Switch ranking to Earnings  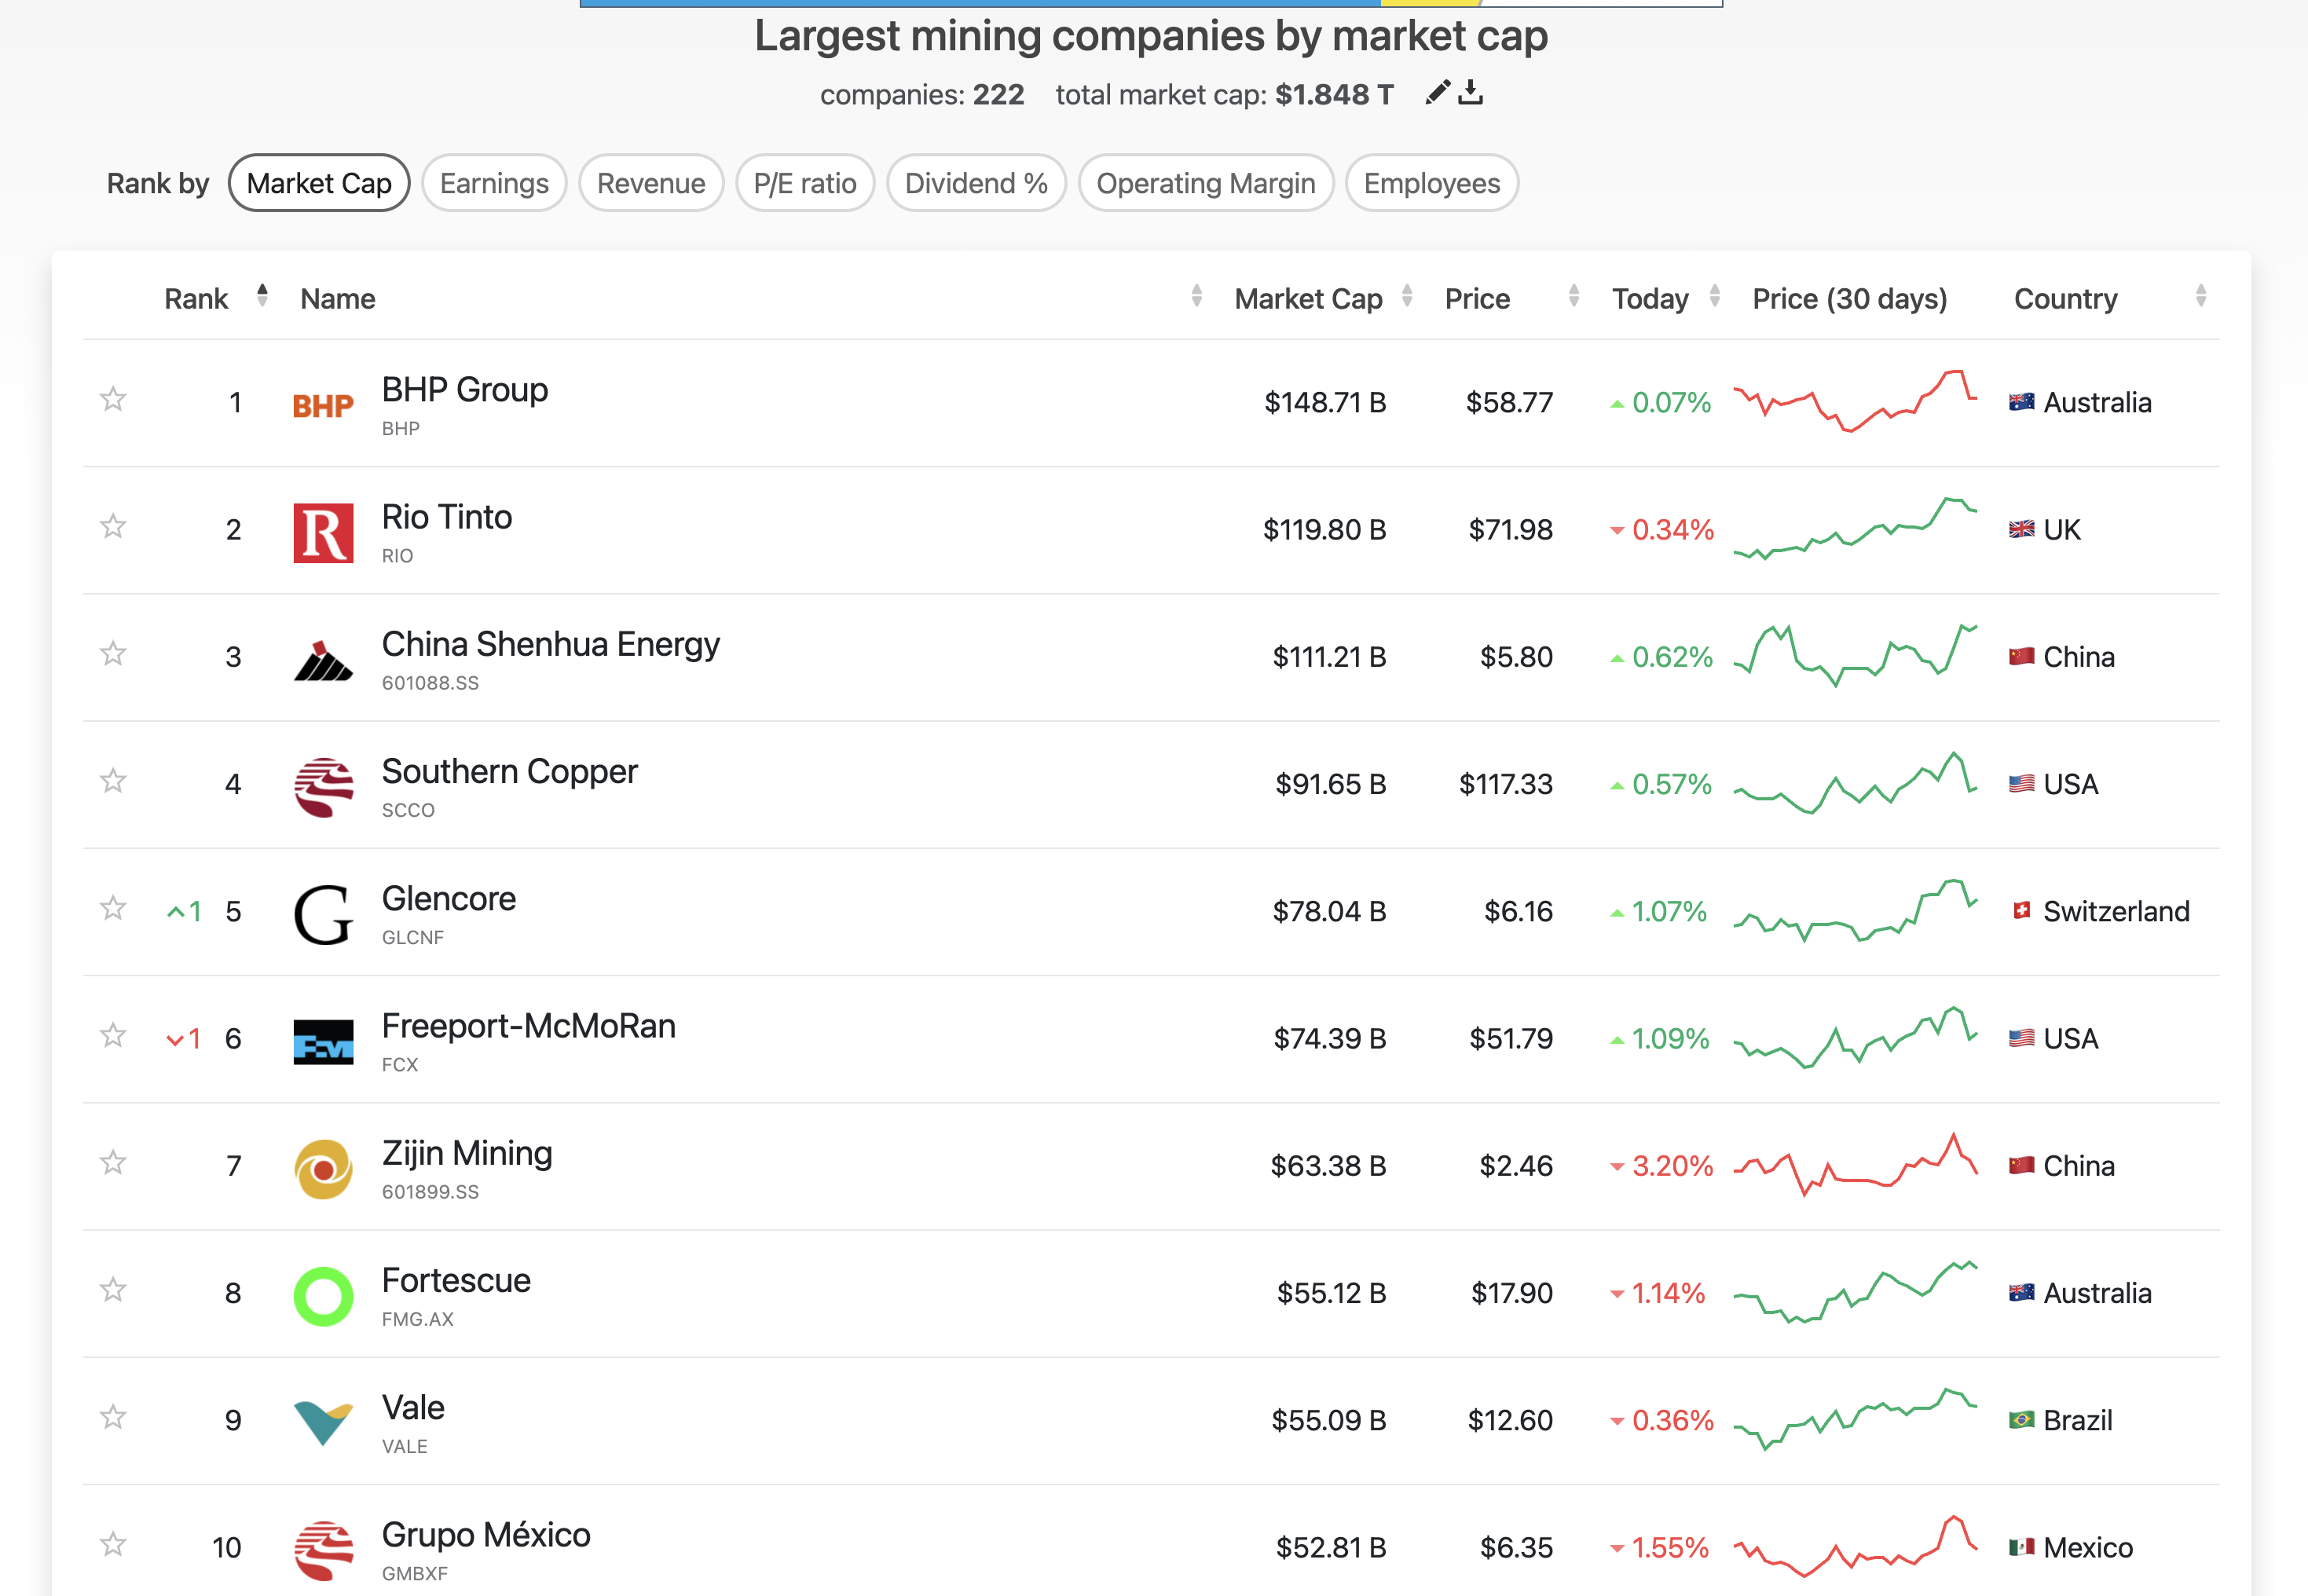click(x=494, y=183)
